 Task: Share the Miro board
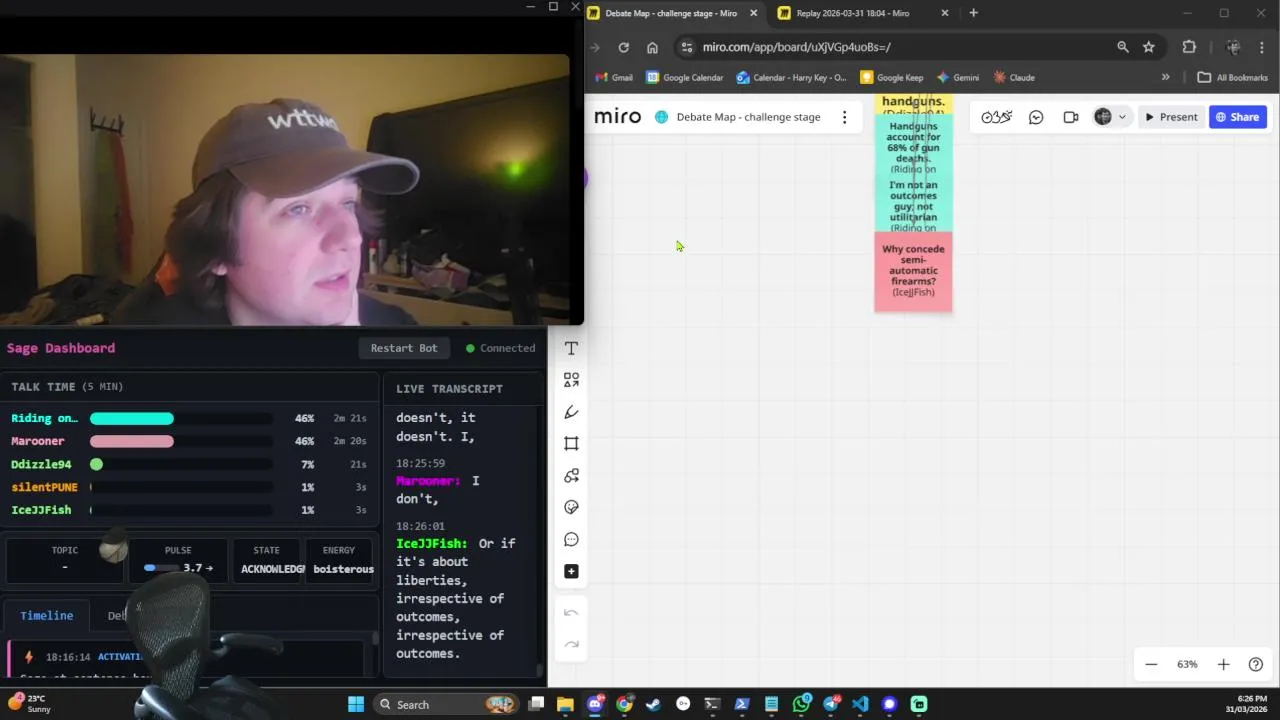pyautogui.click(x=1237, y=117)
